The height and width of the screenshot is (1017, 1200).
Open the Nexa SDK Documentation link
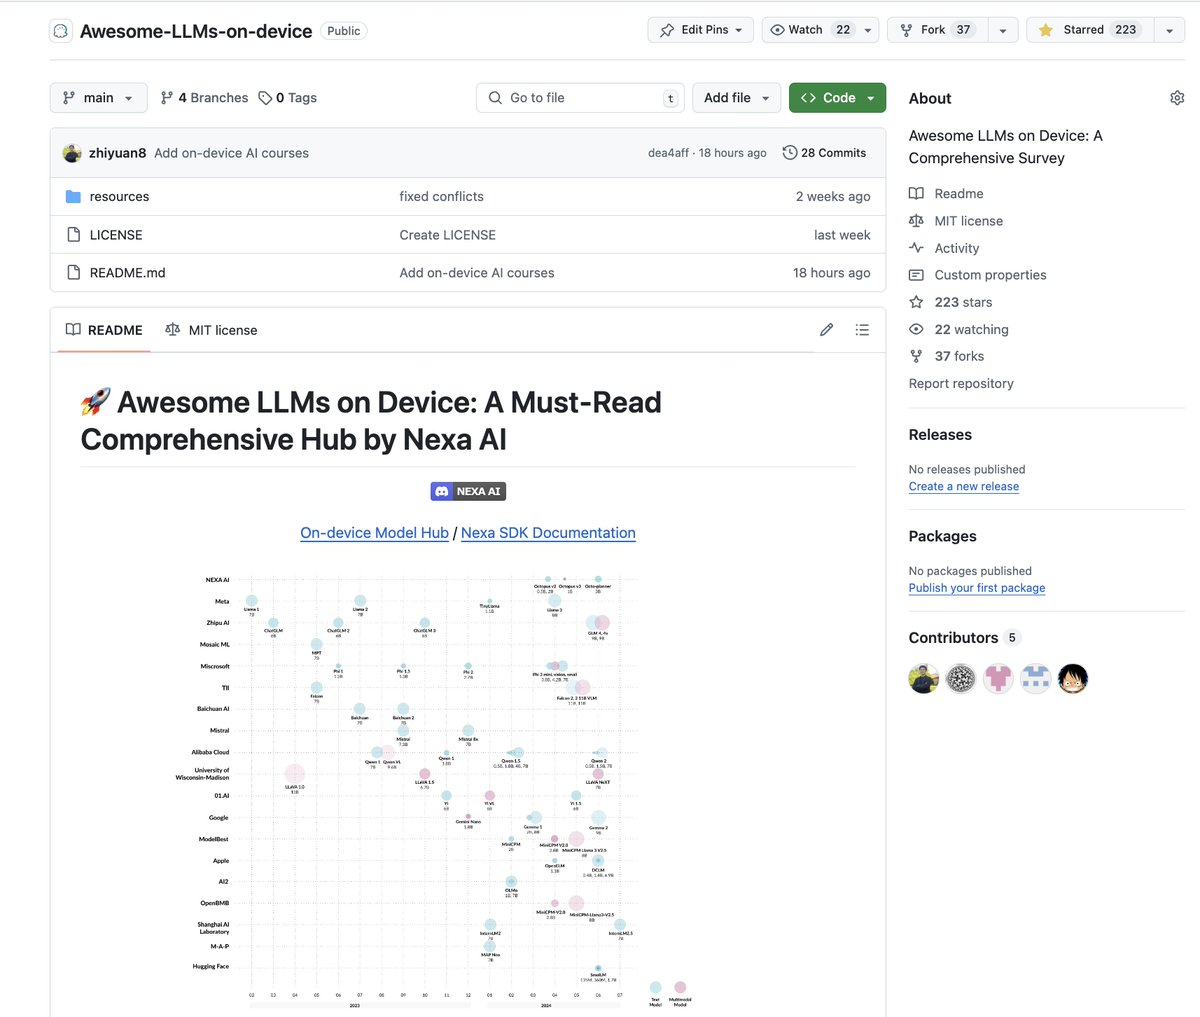tap(548, 533)
